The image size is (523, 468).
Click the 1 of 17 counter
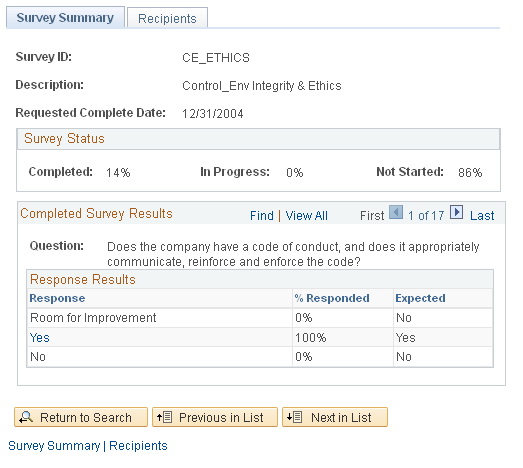[426, 215]
